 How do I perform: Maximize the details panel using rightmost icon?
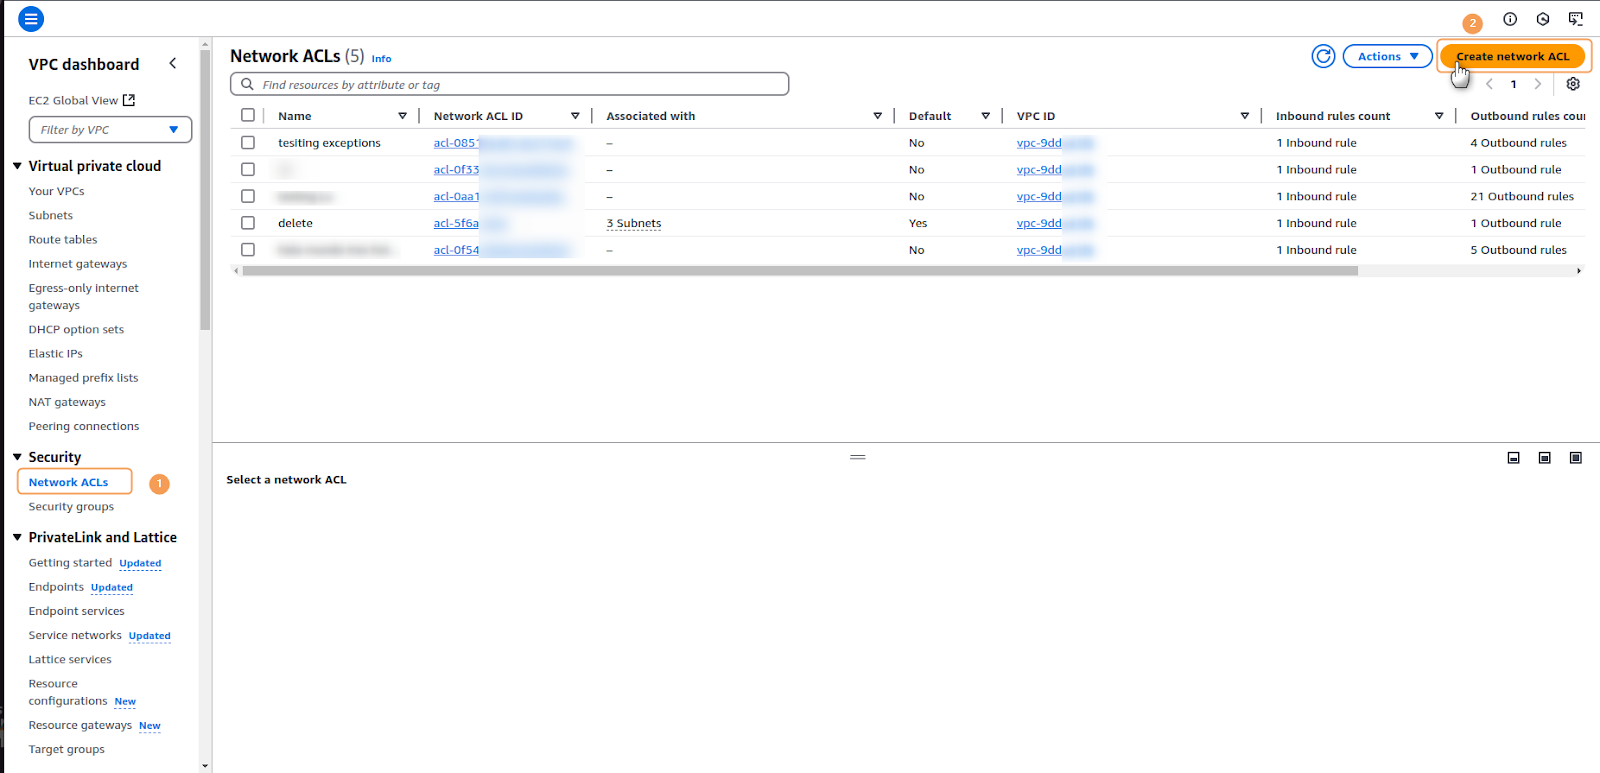pos(1576,458)
